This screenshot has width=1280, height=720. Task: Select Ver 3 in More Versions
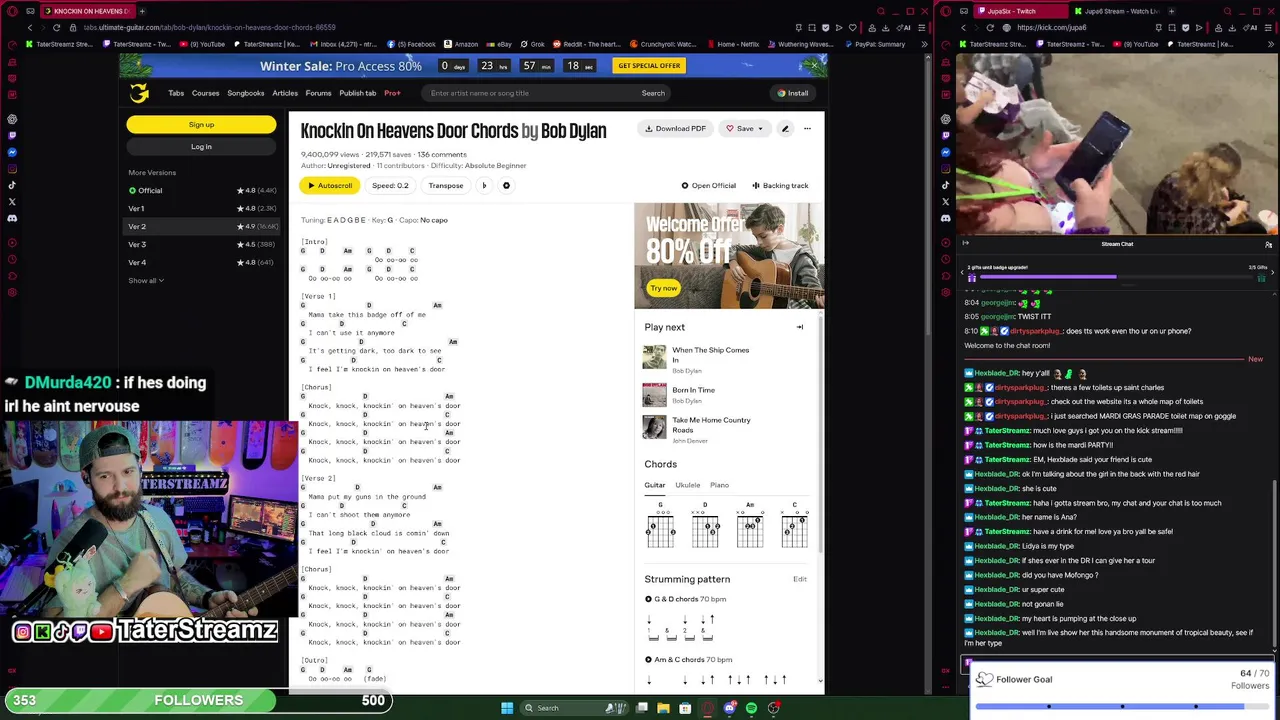[202, 244]
